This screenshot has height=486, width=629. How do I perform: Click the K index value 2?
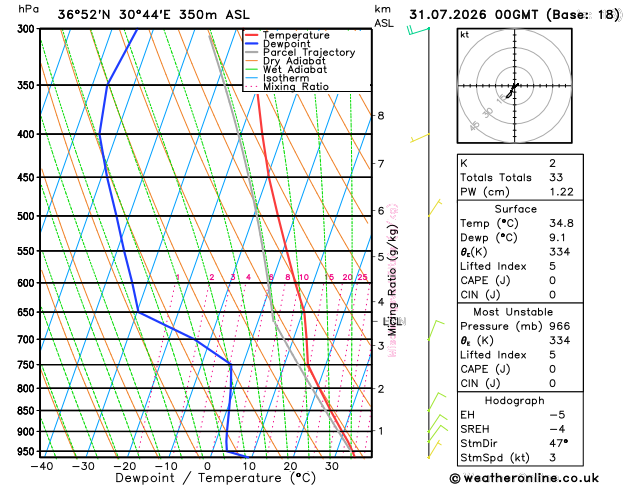click(552, 164)
